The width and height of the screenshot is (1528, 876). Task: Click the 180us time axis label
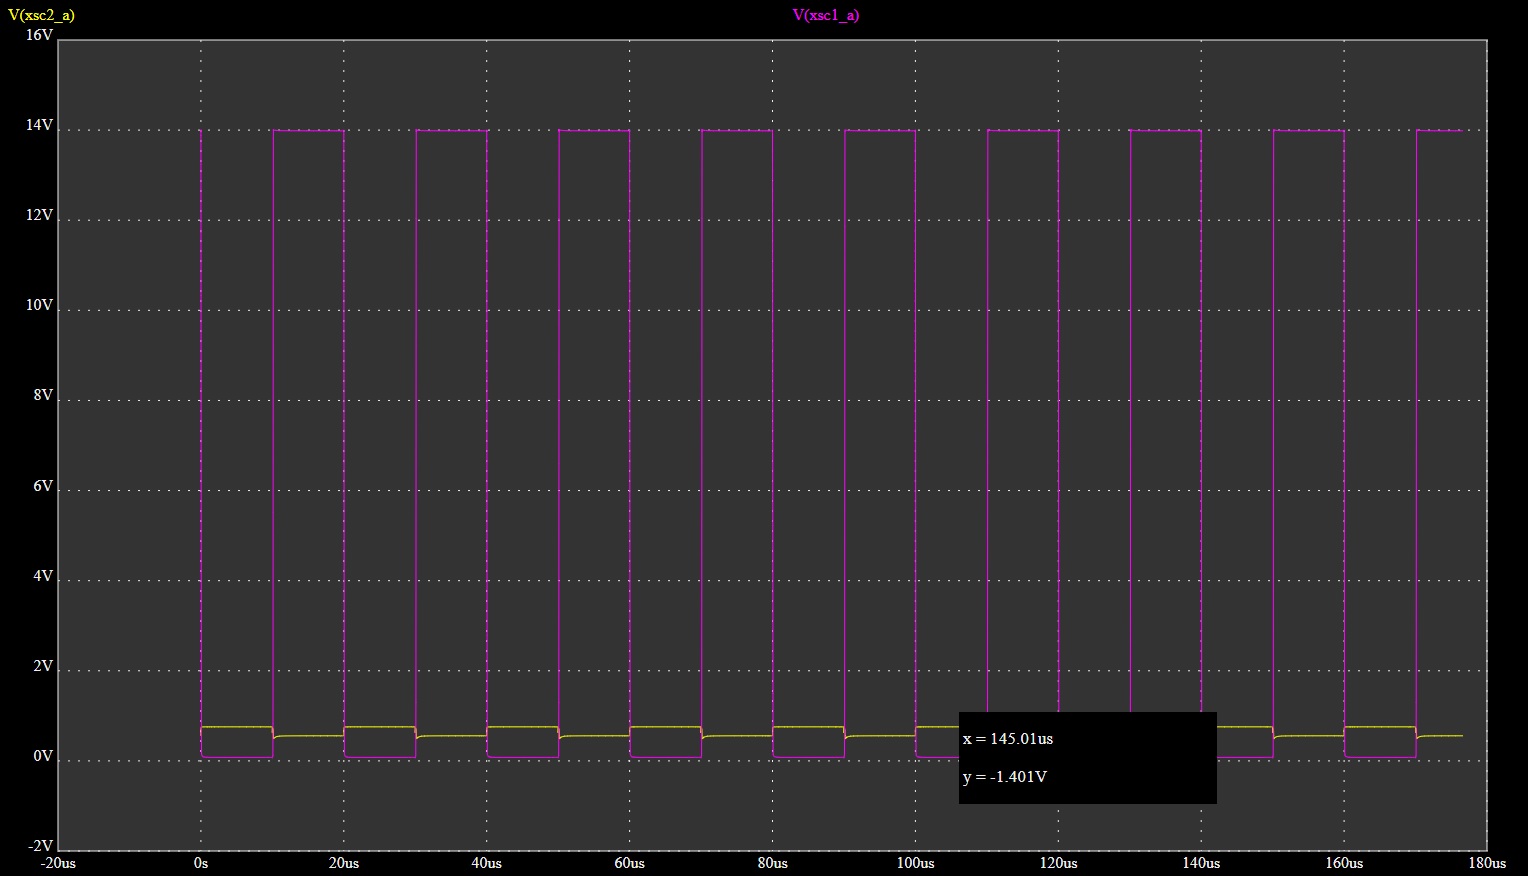(x=1487, y=863)
